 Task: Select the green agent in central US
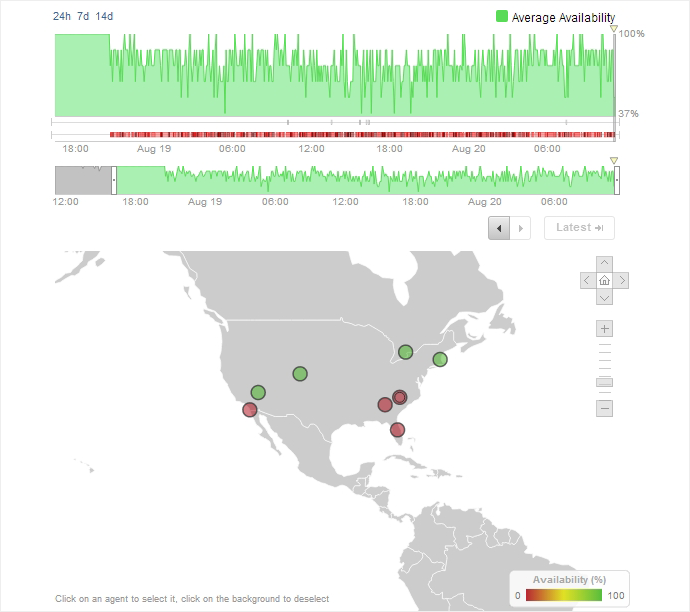pos(300,374)
